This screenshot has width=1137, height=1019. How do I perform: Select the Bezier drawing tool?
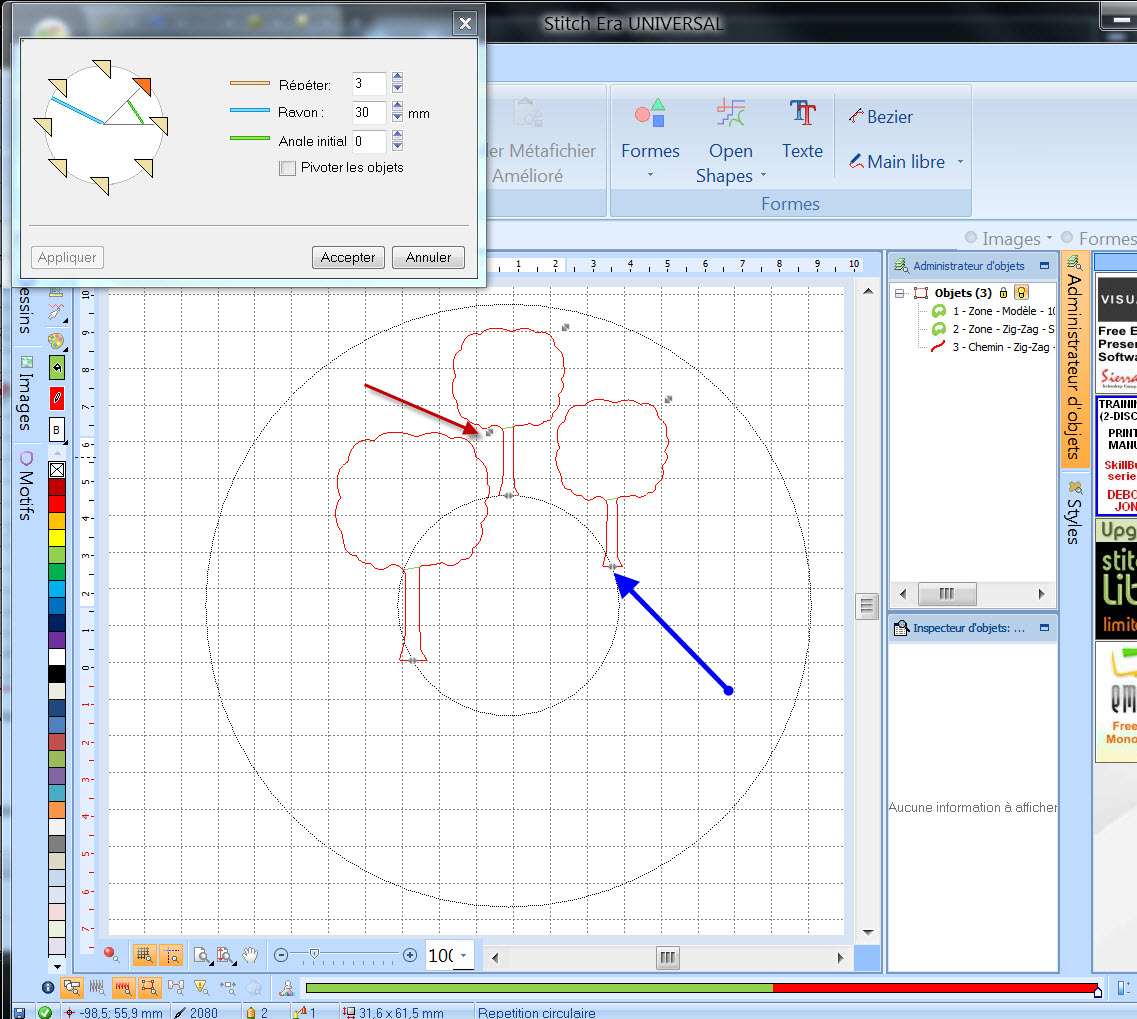(x=880, y=117)
